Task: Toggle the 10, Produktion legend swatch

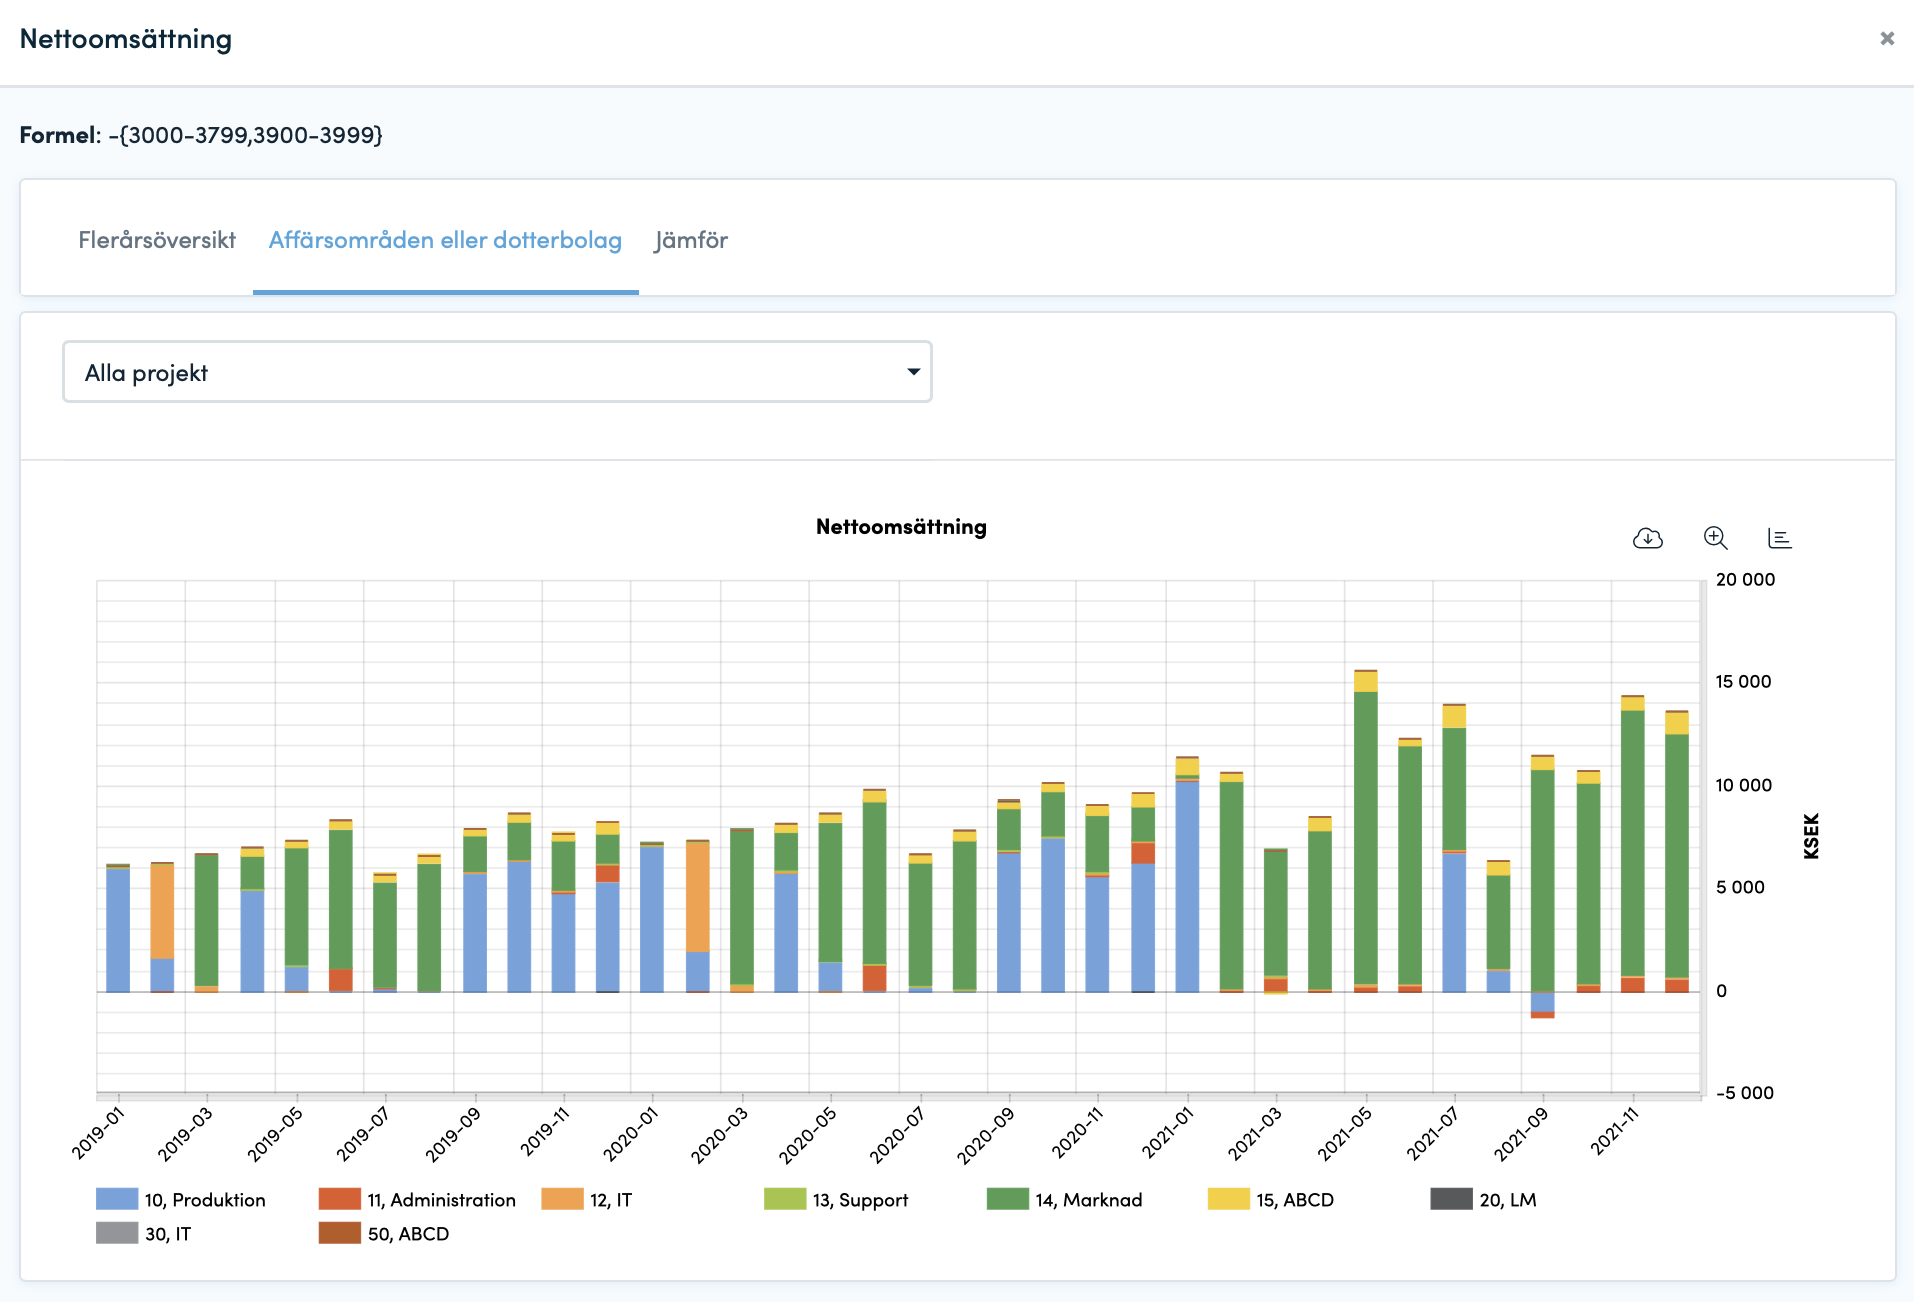Action: coord(116,1199)
